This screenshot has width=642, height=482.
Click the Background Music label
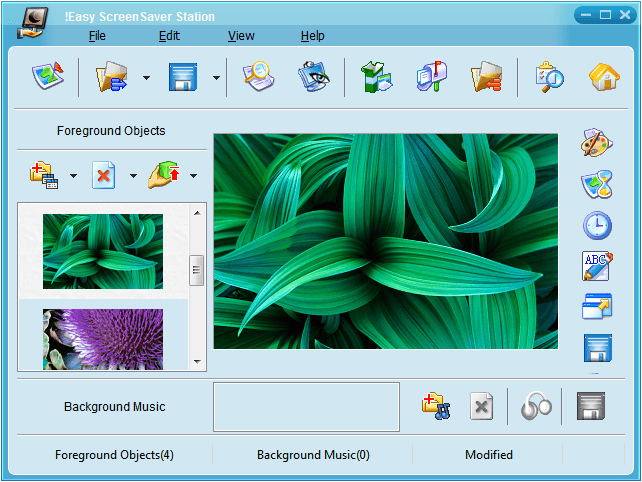(115, 407)
